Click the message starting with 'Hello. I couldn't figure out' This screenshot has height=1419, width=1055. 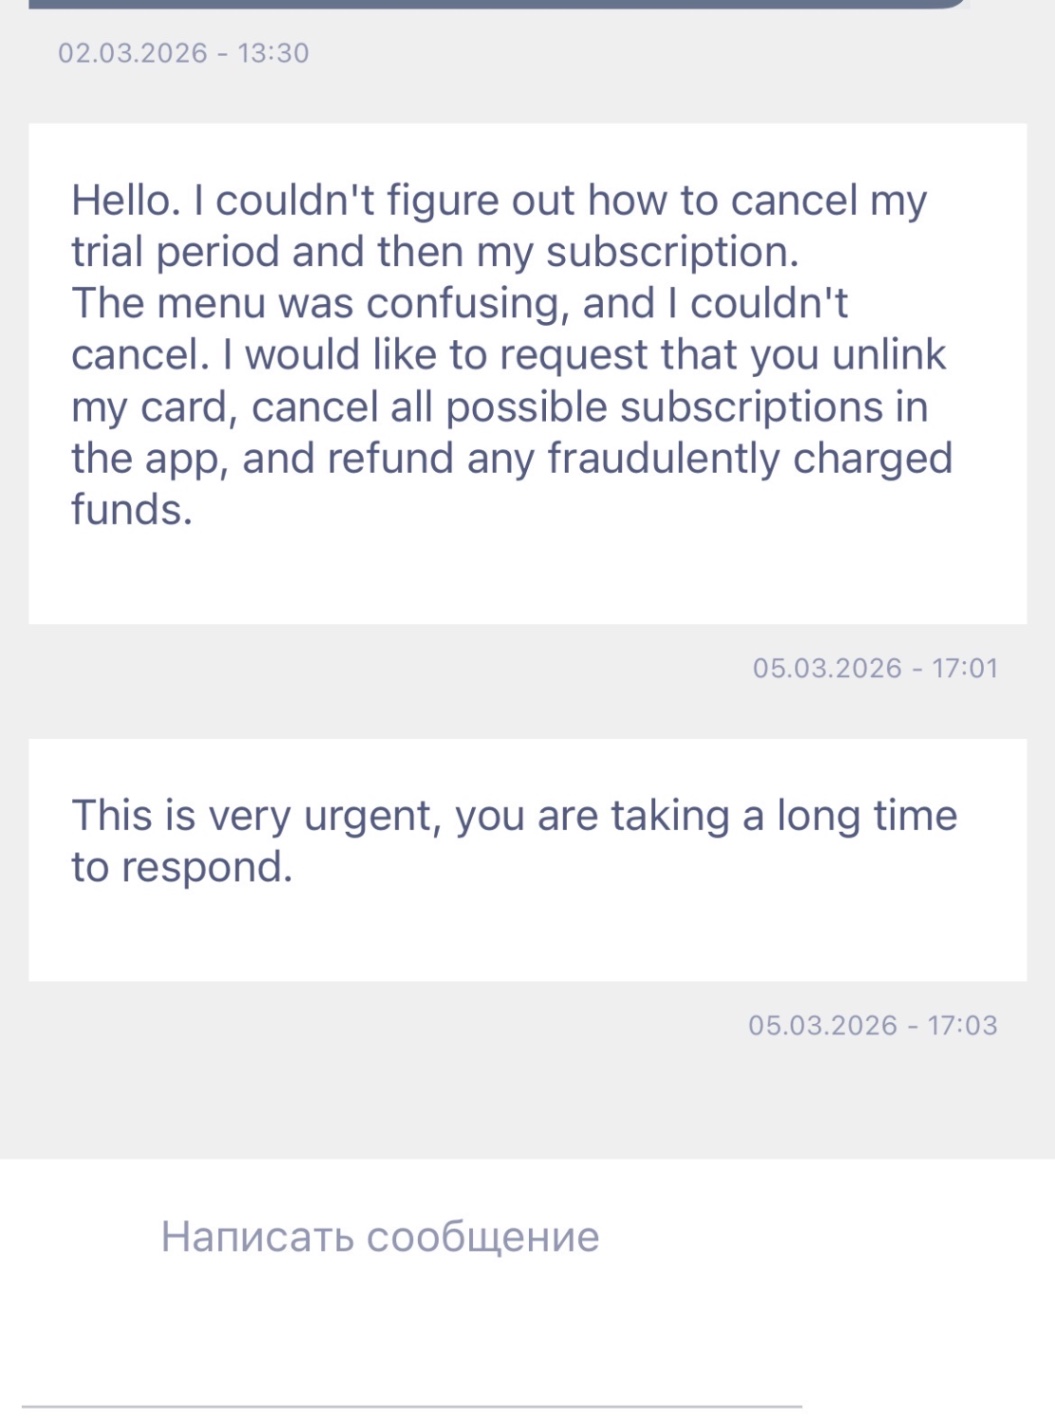527,373
